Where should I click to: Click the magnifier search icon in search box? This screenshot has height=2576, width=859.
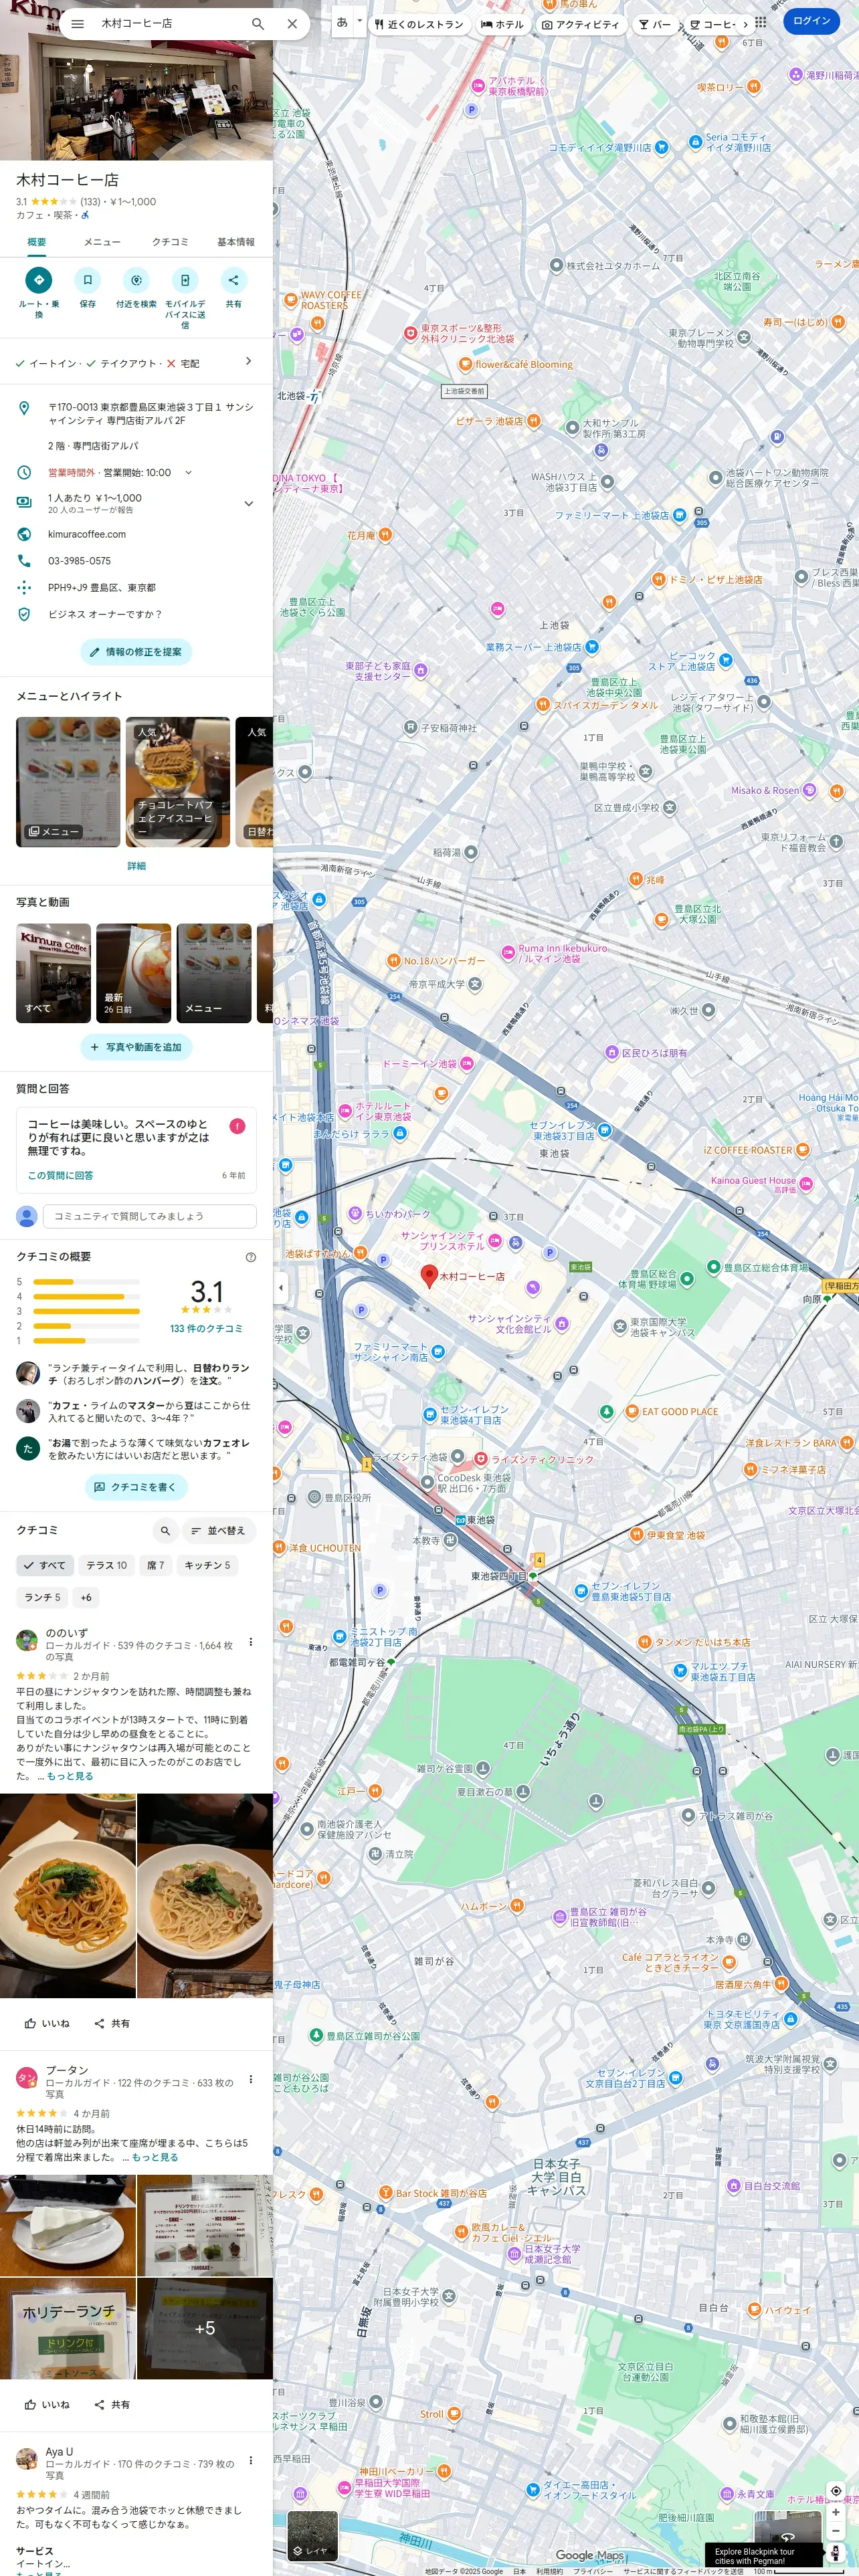[x=258, y=23]
